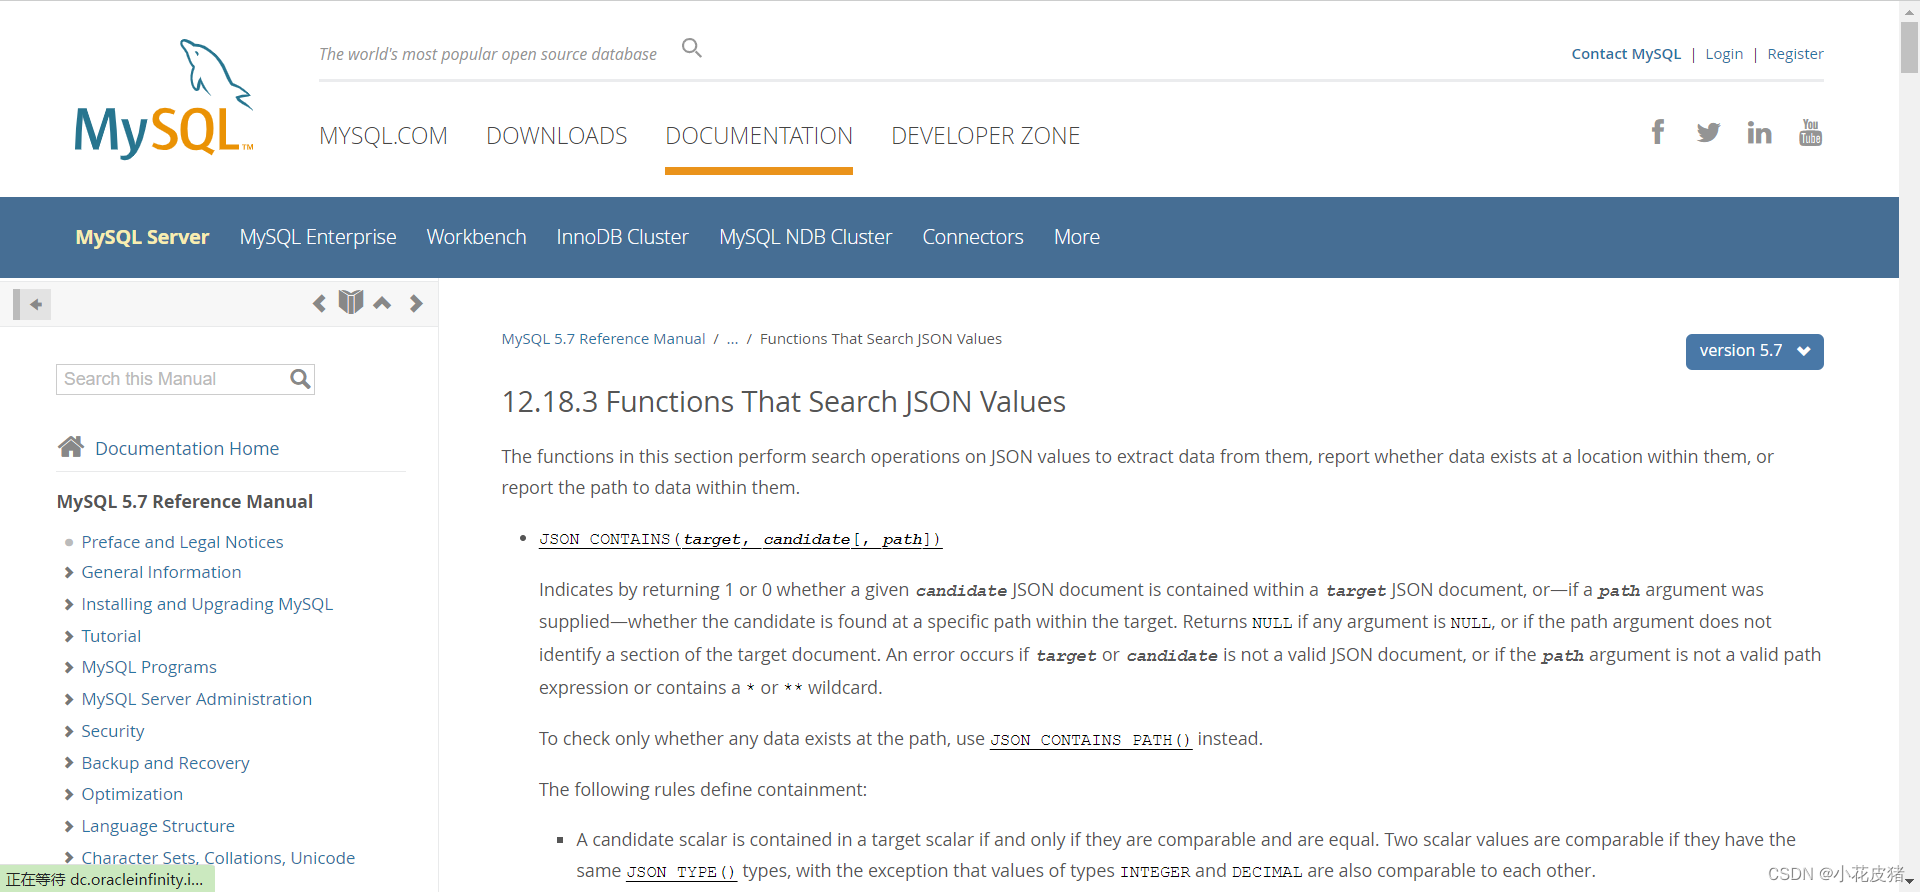Viewport: 1920px width, 892px height.
Task: Expand the Installing and Upgrading MySQL node
Action: (69, 604)
